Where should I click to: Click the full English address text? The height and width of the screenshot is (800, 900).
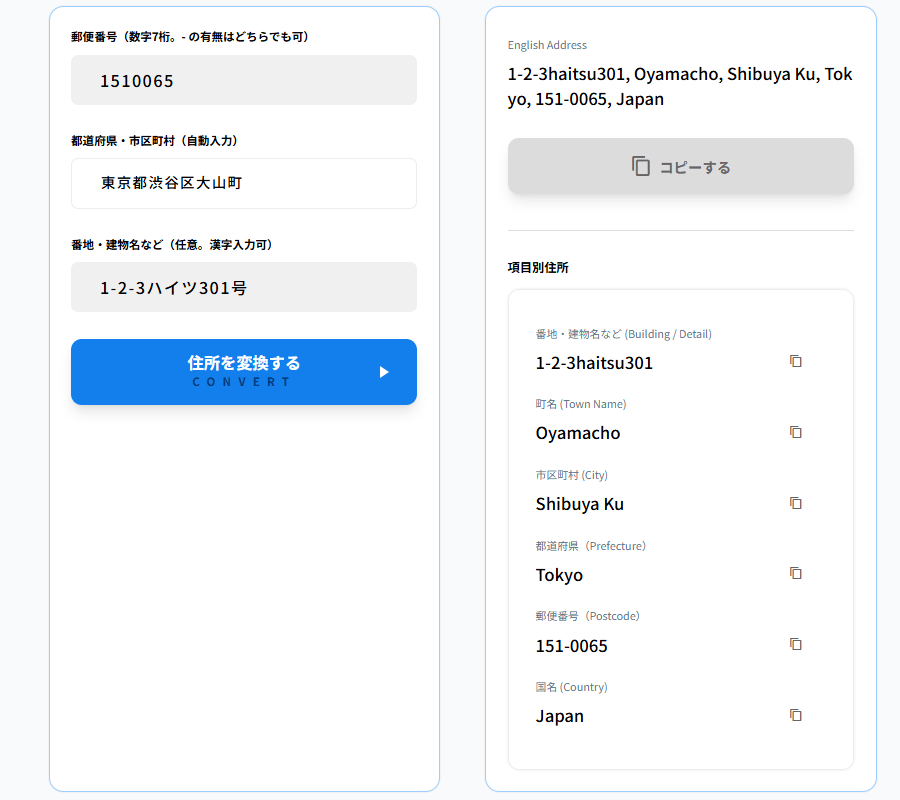pos(680,87)
